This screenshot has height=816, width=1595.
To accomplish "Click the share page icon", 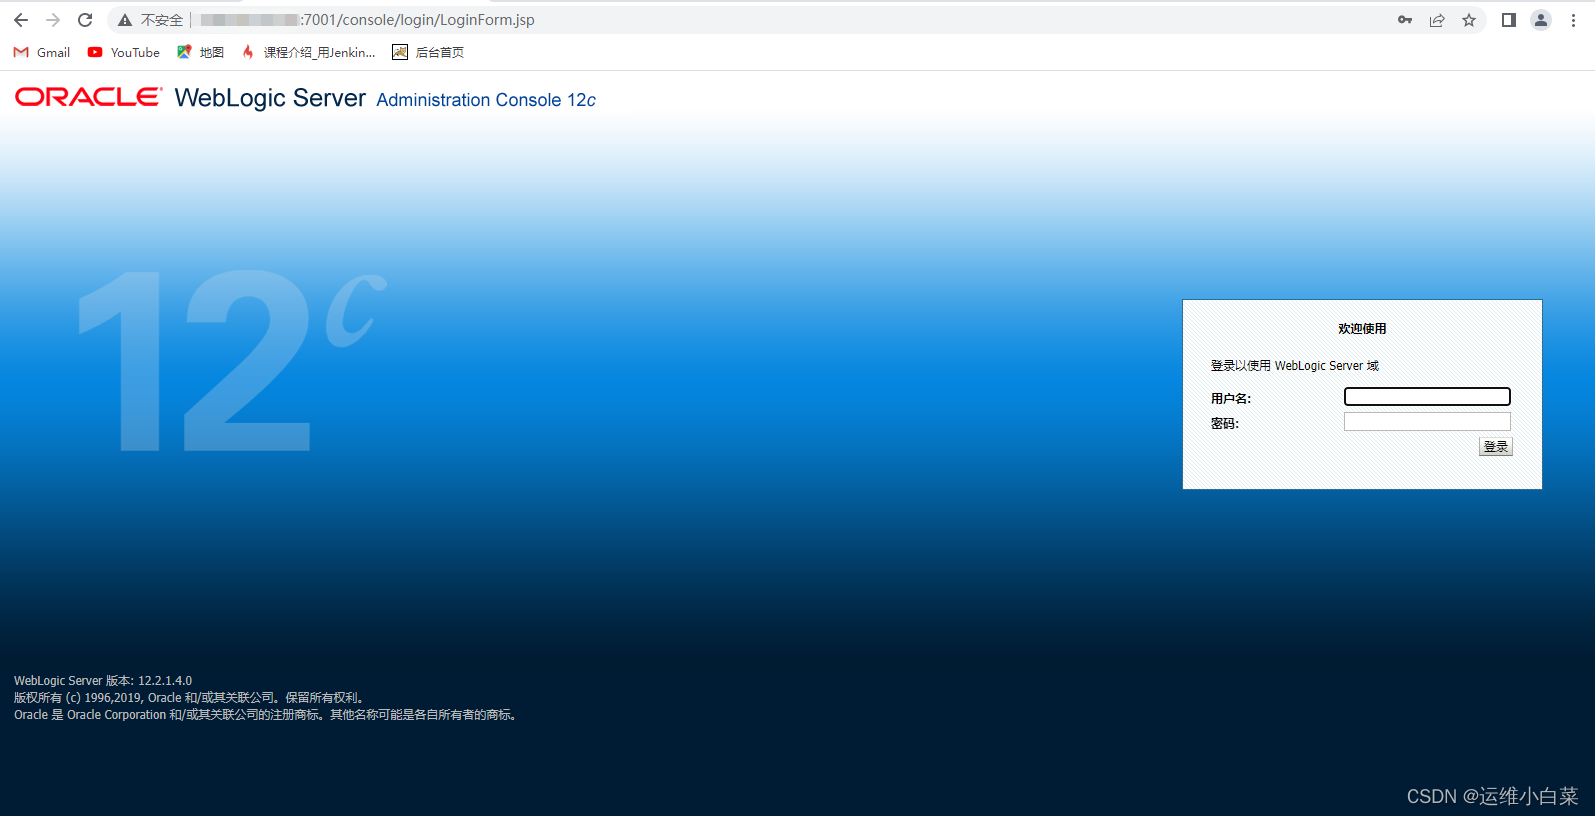I will click(x=1437, y=20).
